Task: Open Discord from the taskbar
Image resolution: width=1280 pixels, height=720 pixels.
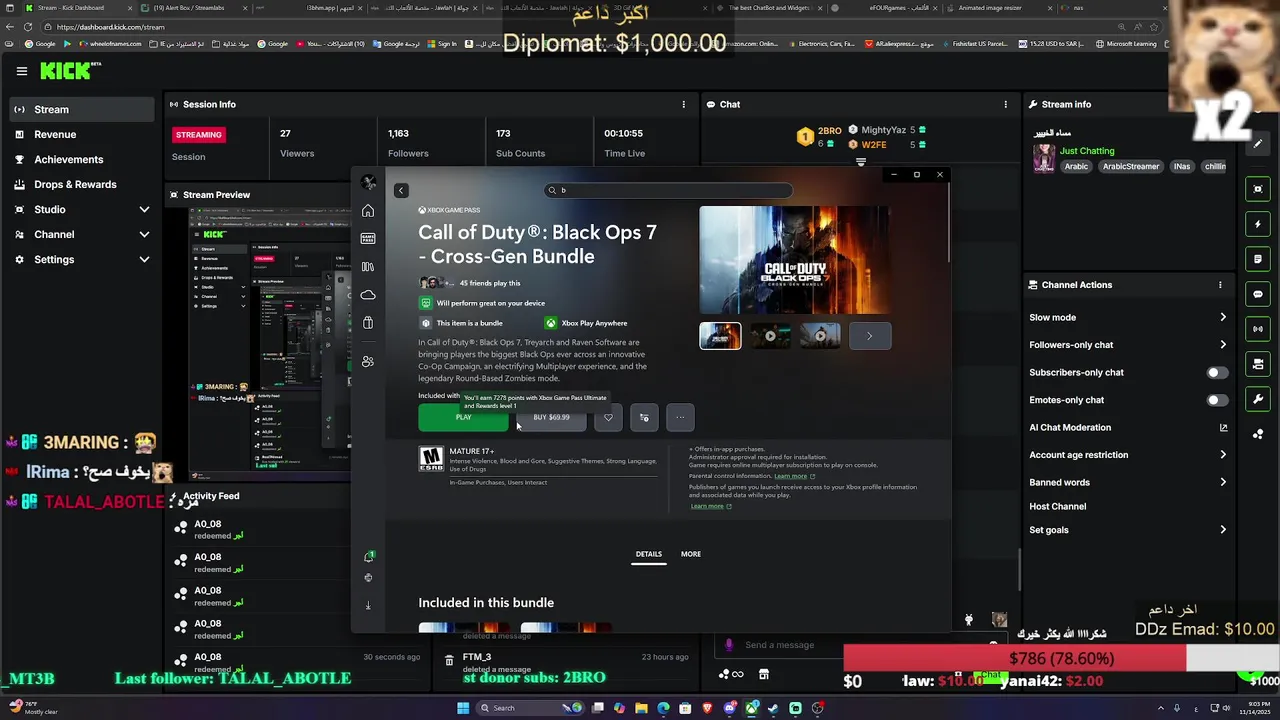Action: click(x=729, y=708)
